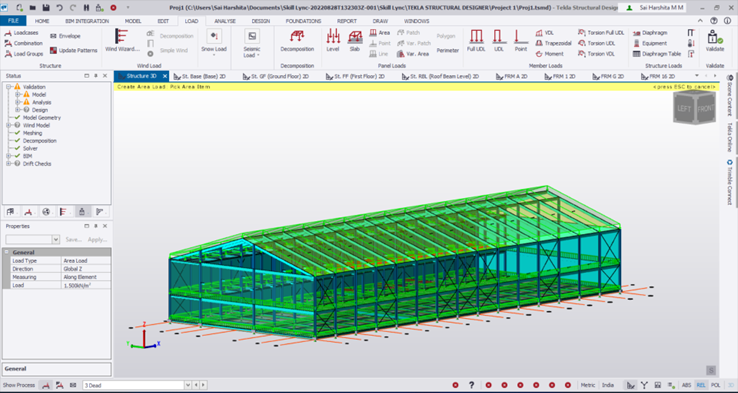Image resolution: width=738 pixels, height=393 pixels.
Task: Click the Slab load icon
Action: tap(355, 40)
